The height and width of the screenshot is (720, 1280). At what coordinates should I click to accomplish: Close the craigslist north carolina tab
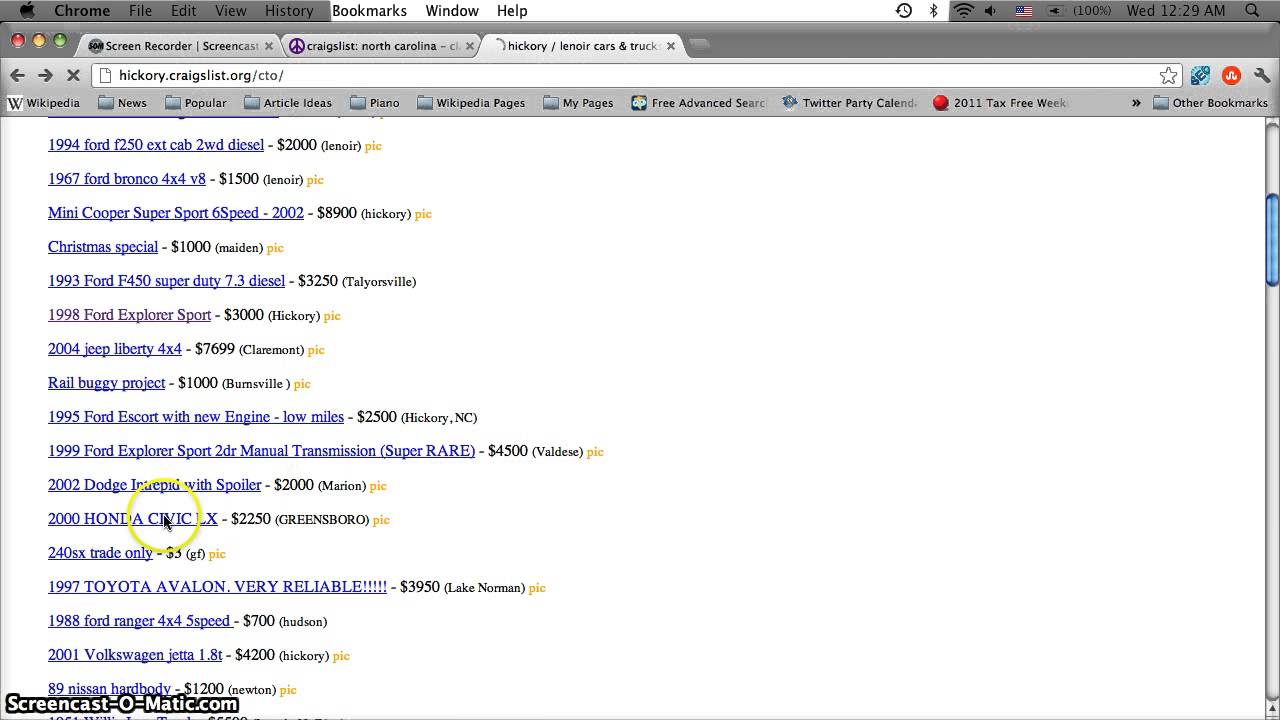point(468,45)
